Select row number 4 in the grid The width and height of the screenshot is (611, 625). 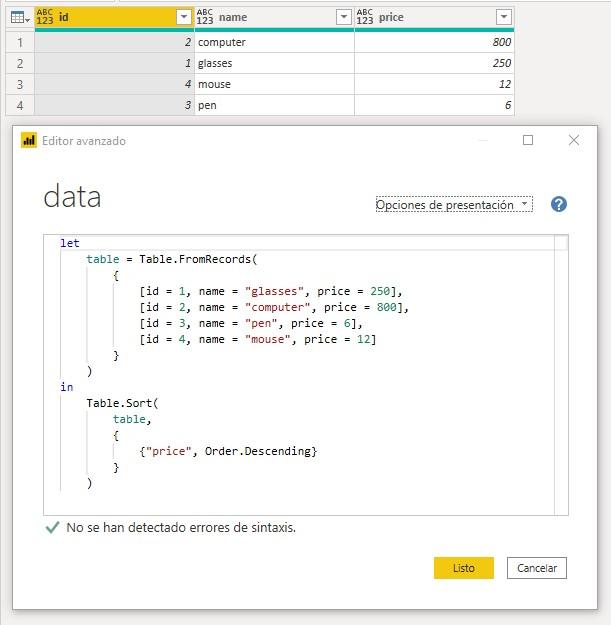pos(20,106)
